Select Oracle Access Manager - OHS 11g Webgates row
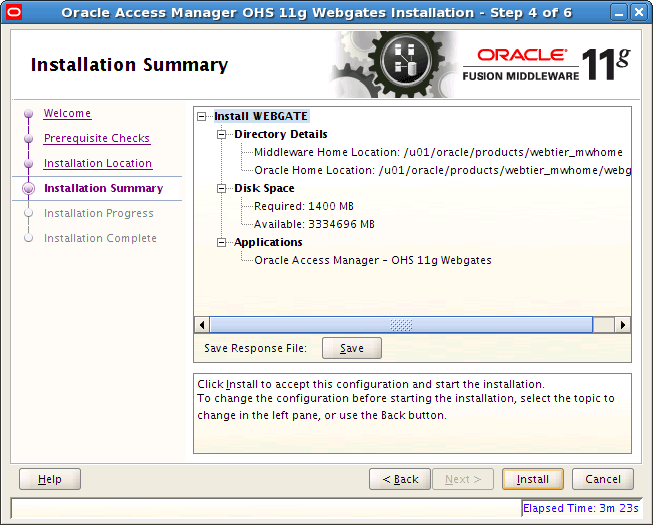Screen dimensions: 653x525 373,260
